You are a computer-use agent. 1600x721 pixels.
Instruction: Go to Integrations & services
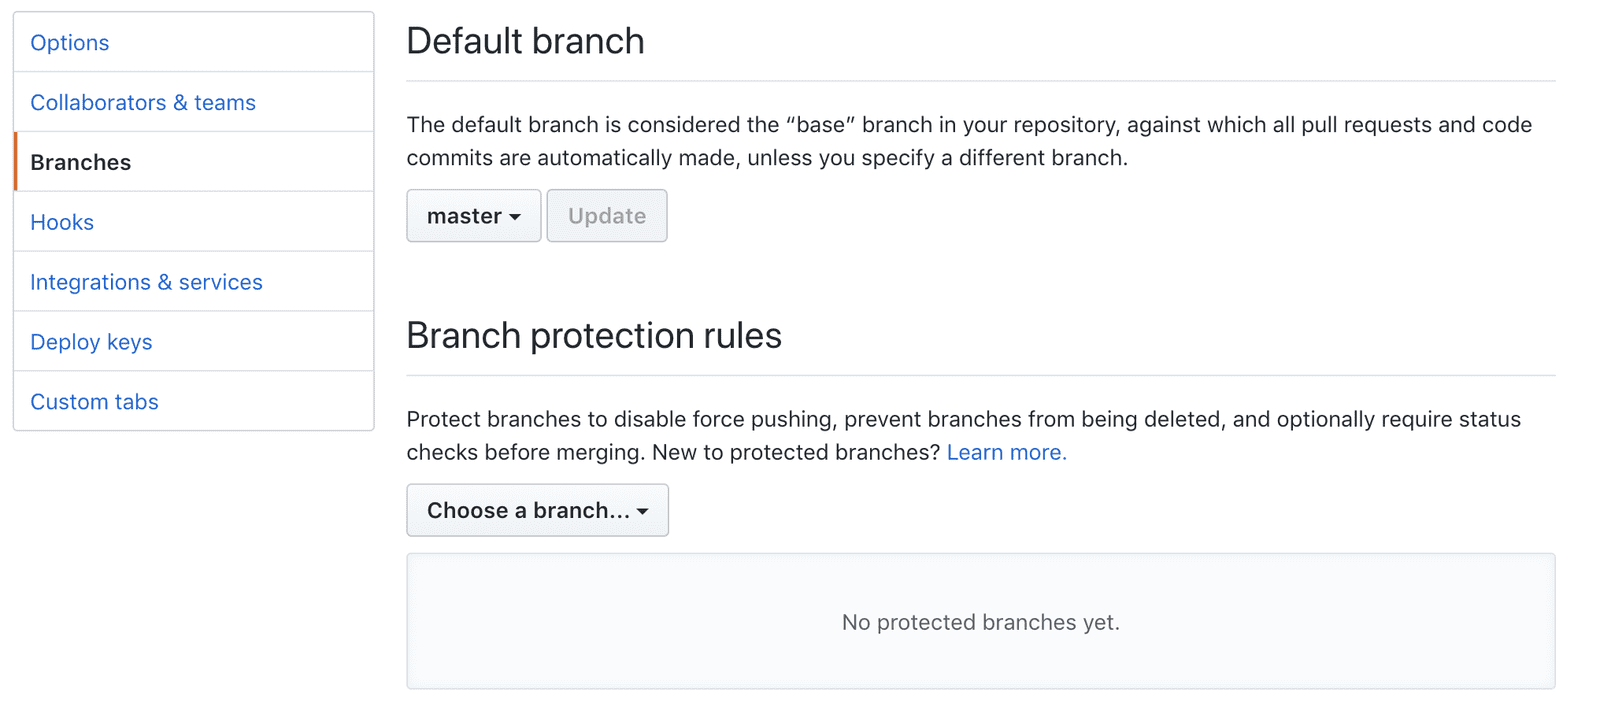point(146,282)
